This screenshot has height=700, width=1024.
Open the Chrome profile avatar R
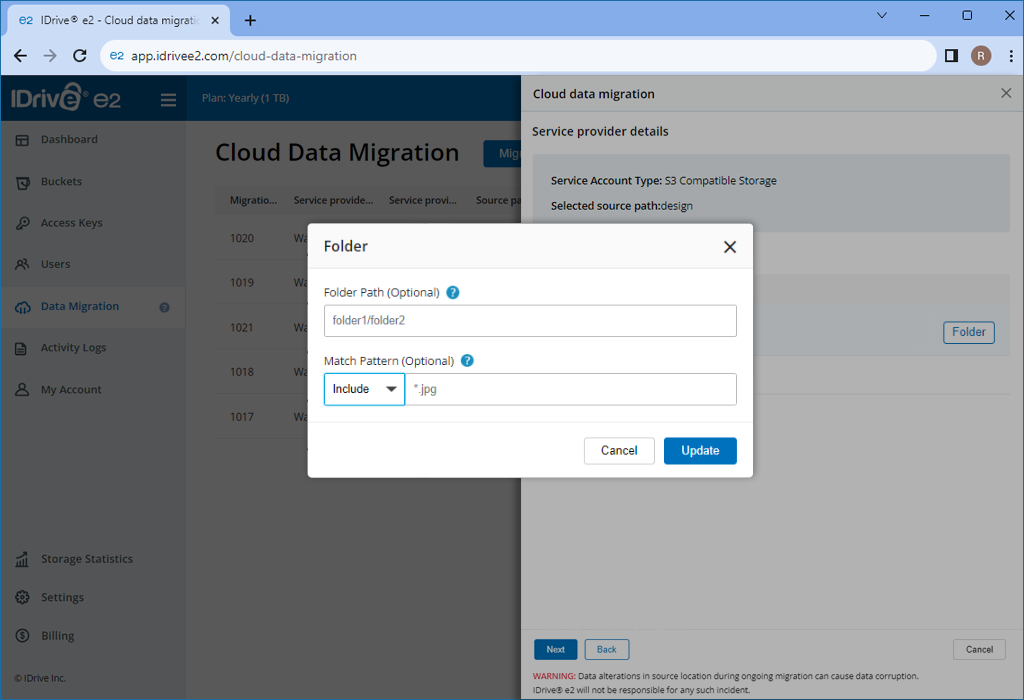[980, 56]
